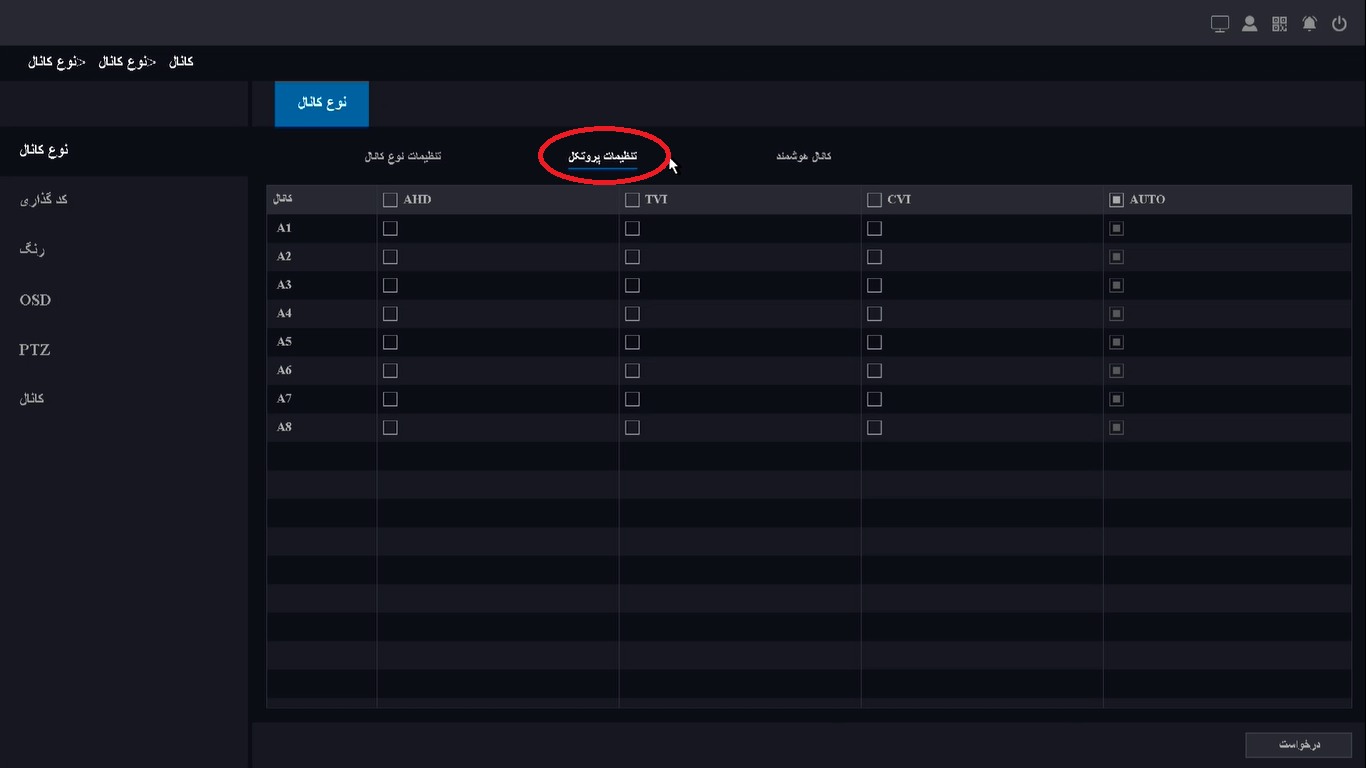Enable TVI for channel A1

click(632, 228)
